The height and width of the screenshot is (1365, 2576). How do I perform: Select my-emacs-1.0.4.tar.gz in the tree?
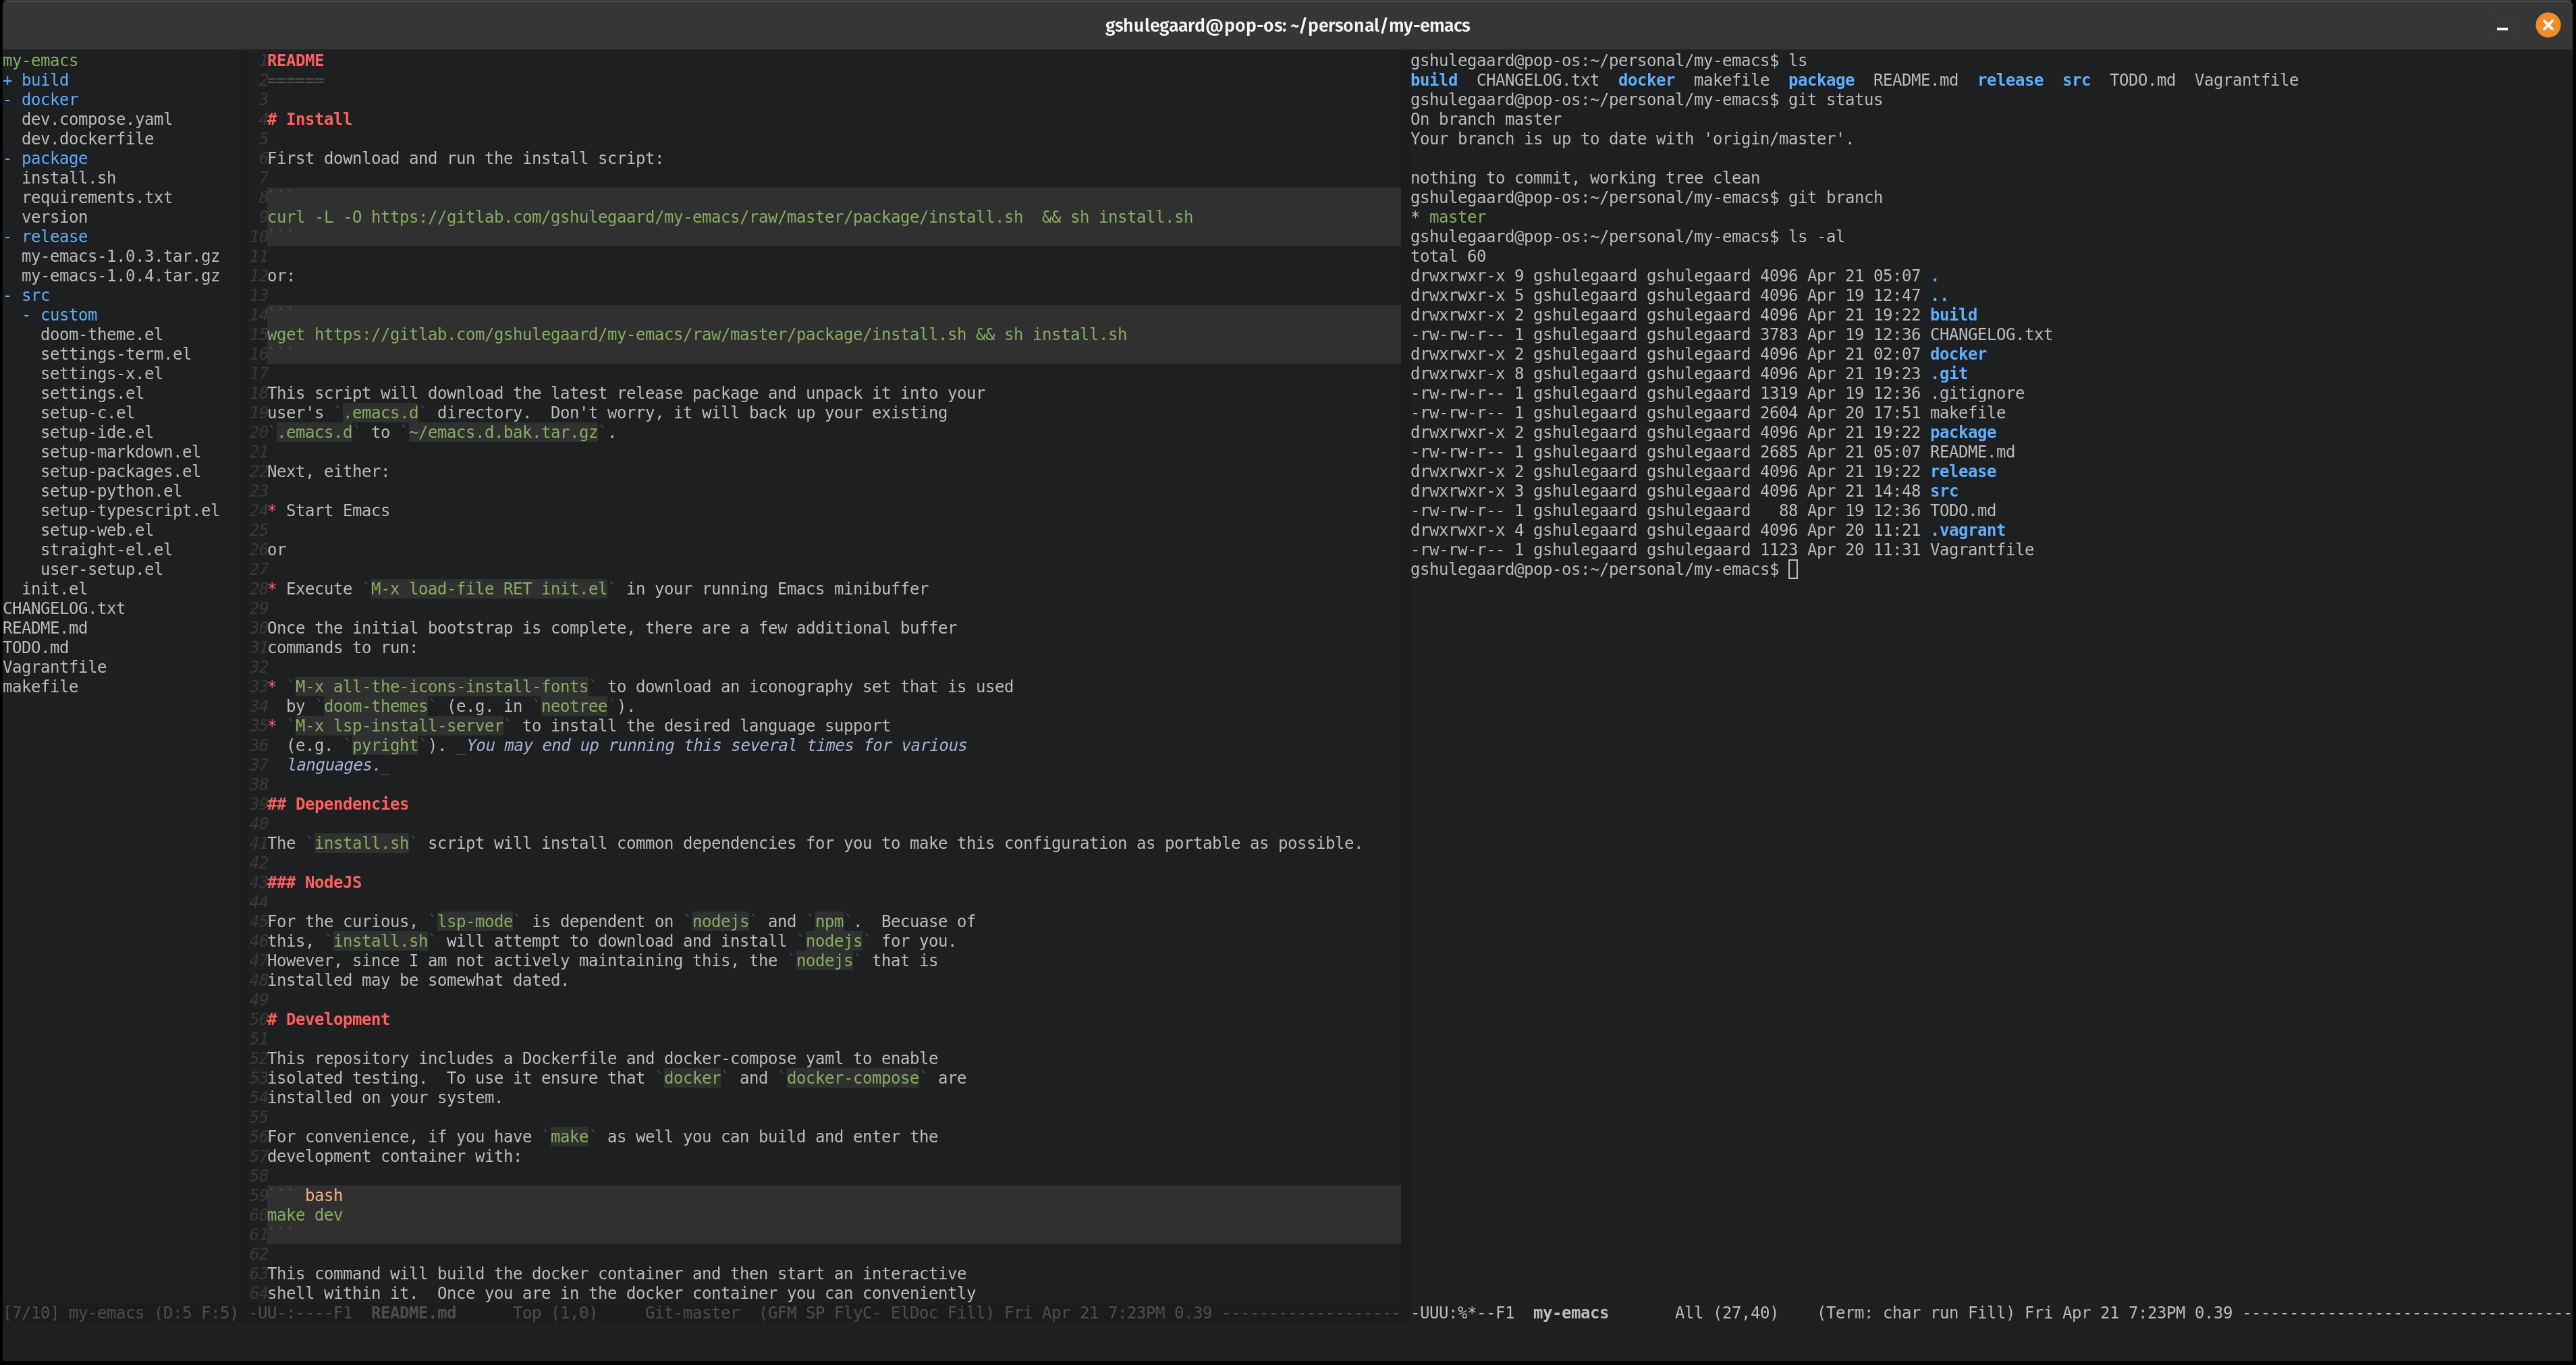click(x=121, y=276)
